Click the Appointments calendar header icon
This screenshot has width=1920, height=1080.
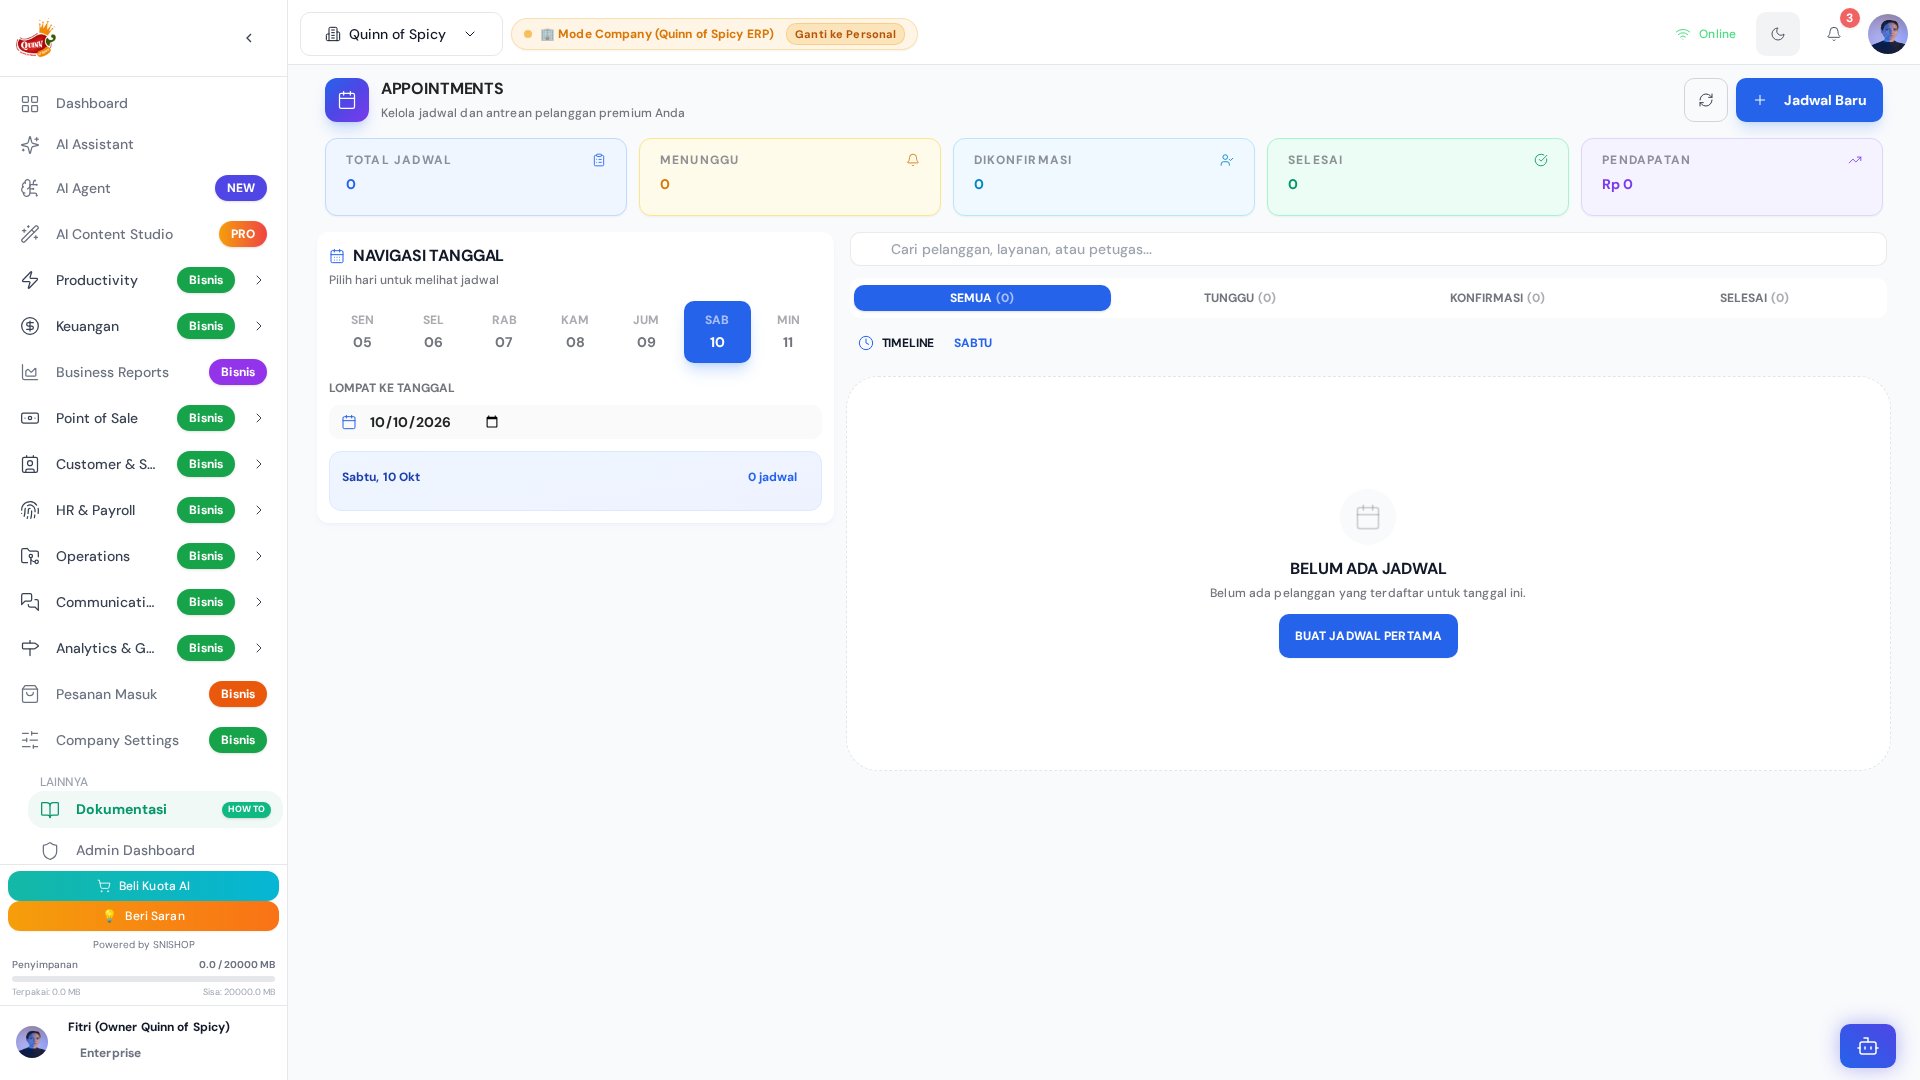347,100
